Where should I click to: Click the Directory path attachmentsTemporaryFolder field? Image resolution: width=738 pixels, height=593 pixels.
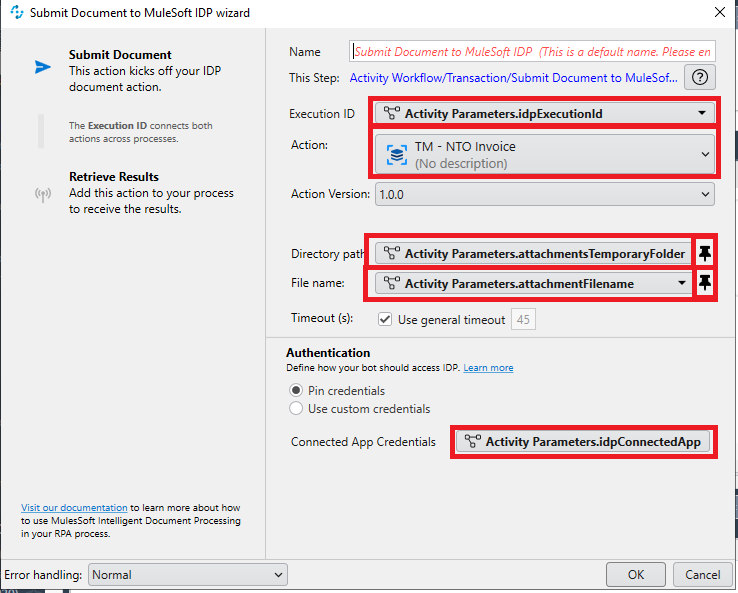(x=533, y=253)
